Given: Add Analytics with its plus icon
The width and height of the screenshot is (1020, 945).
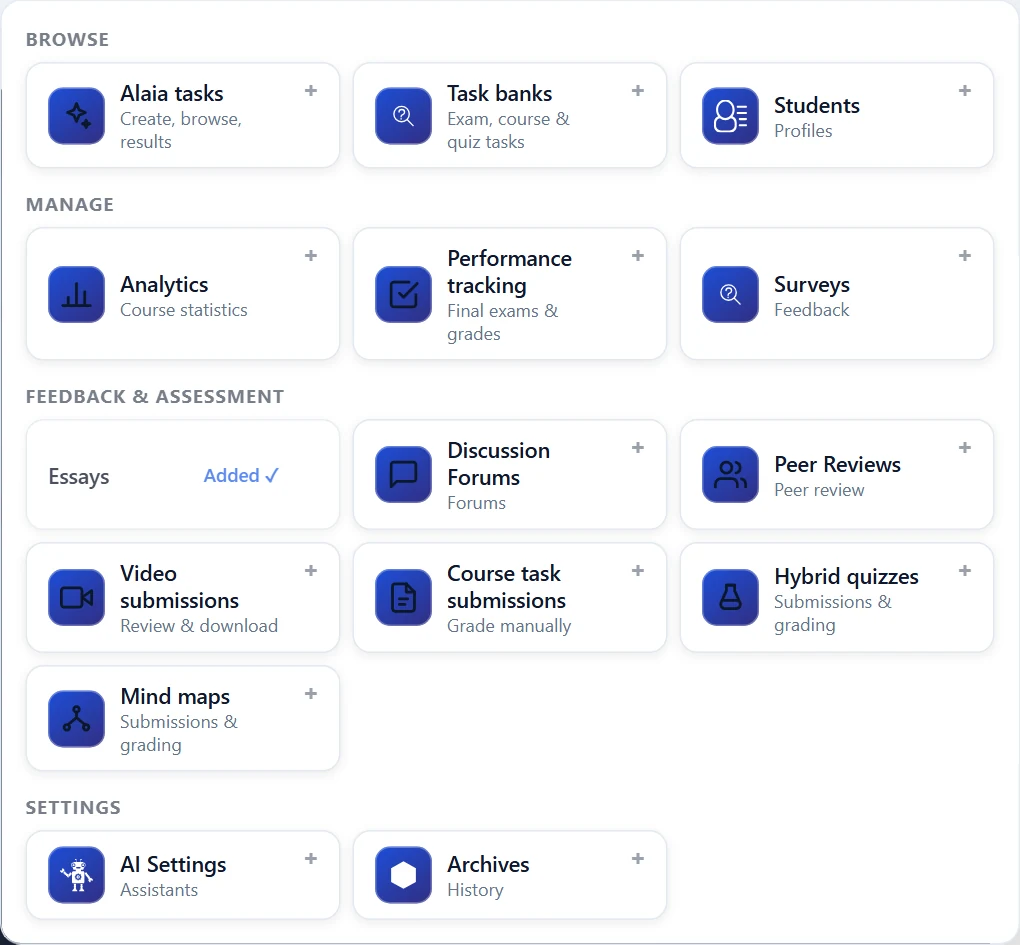Looking at the screenshot, I should (311, 256).
